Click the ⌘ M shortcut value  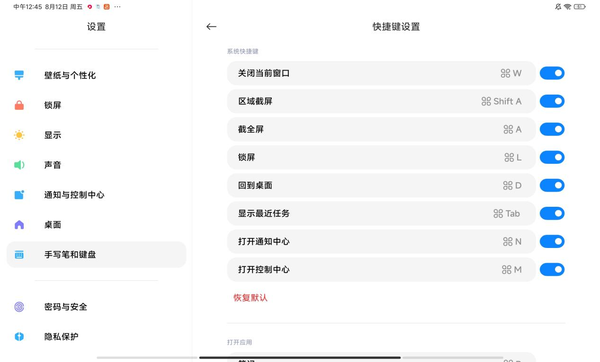[512, 269]
